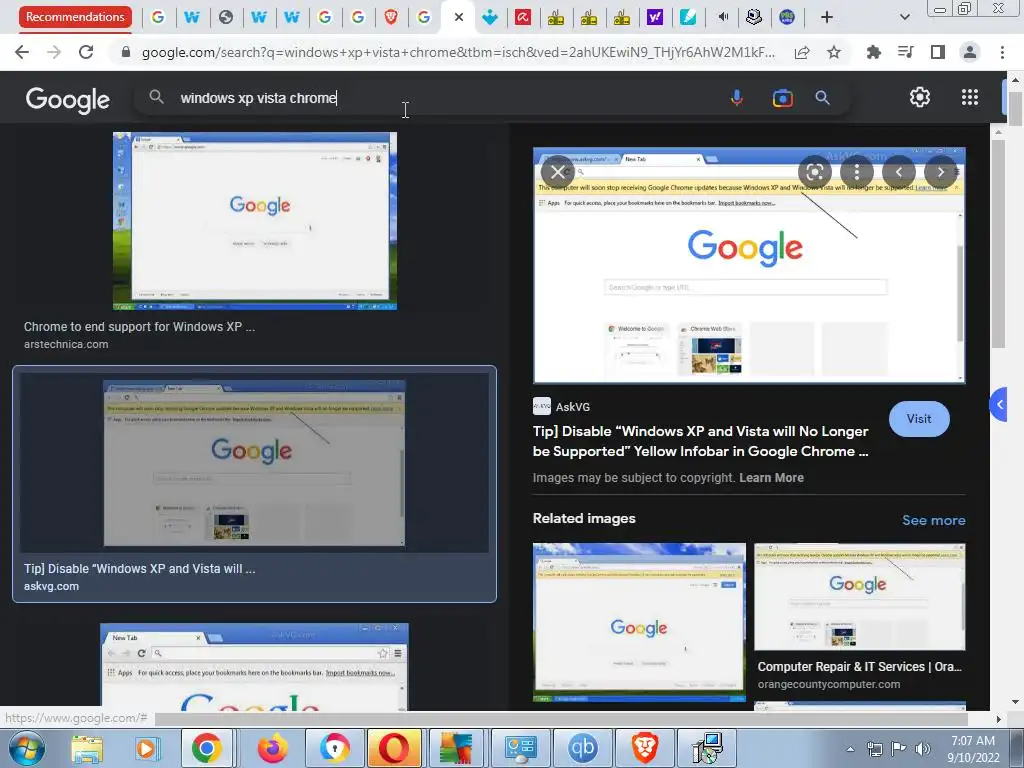Open Windows Explorer from the taskbar

click(87, 748)
